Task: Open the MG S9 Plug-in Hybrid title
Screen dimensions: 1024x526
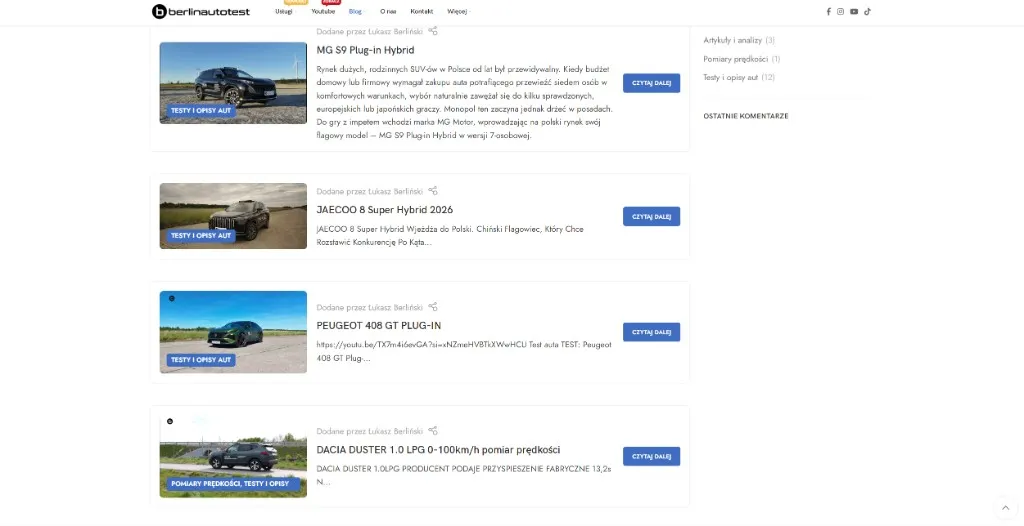Action: 365,50
